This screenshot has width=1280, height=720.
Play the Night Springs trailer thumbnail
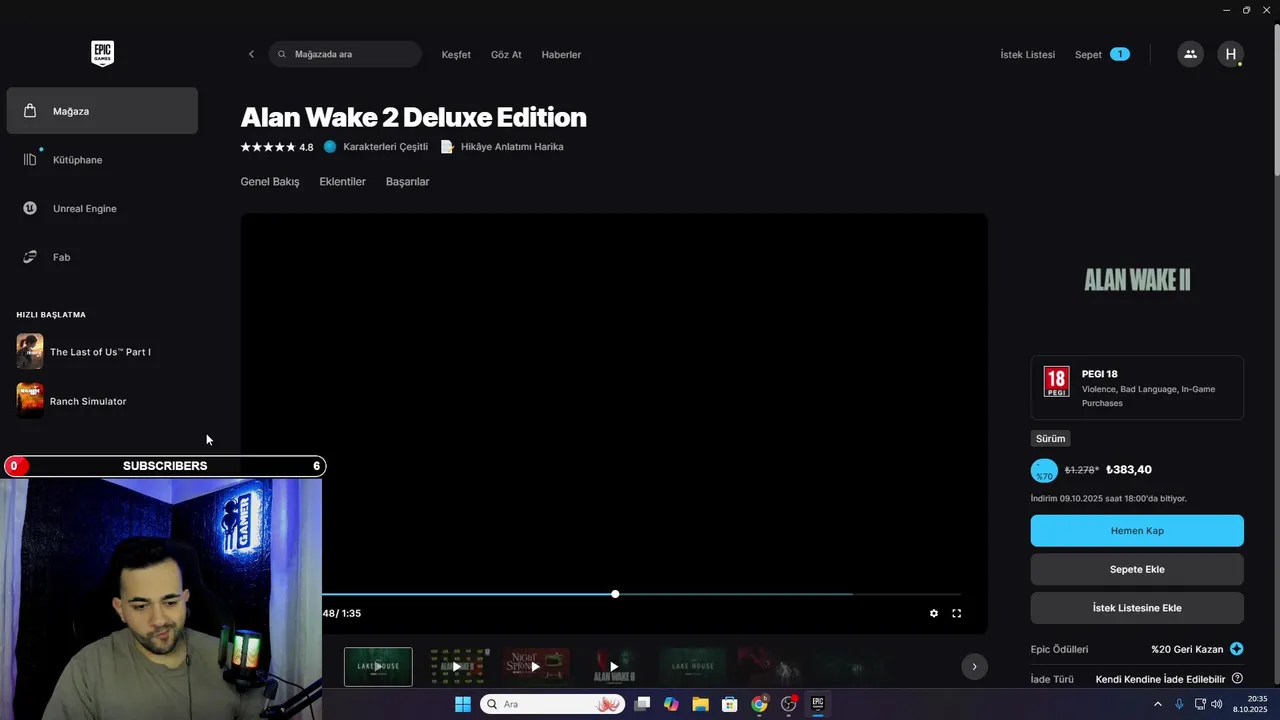(535, 667)
